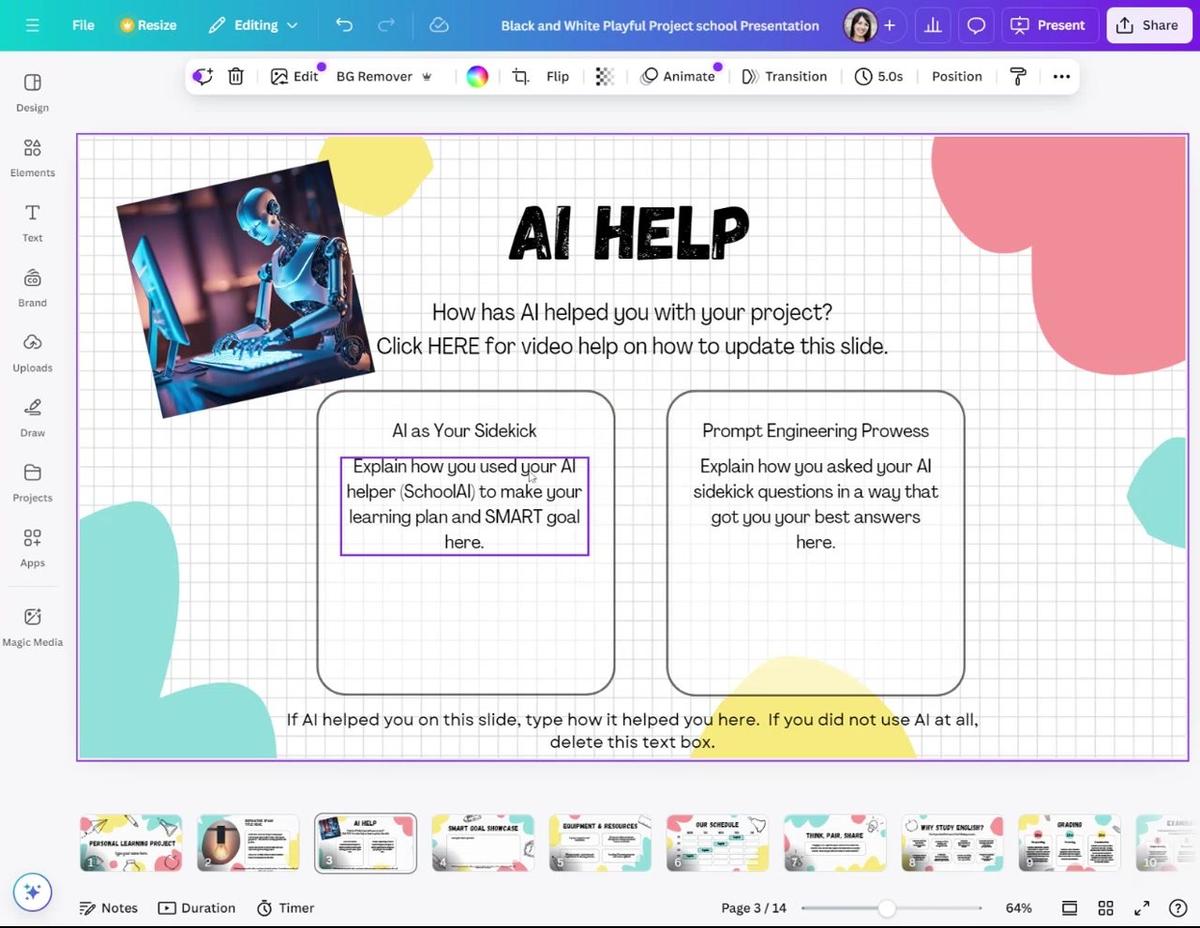The height and width of the screenshot is (928, 1200).
Task: Open the Projects tab in sidebar
Action: [x=32, y=482]
